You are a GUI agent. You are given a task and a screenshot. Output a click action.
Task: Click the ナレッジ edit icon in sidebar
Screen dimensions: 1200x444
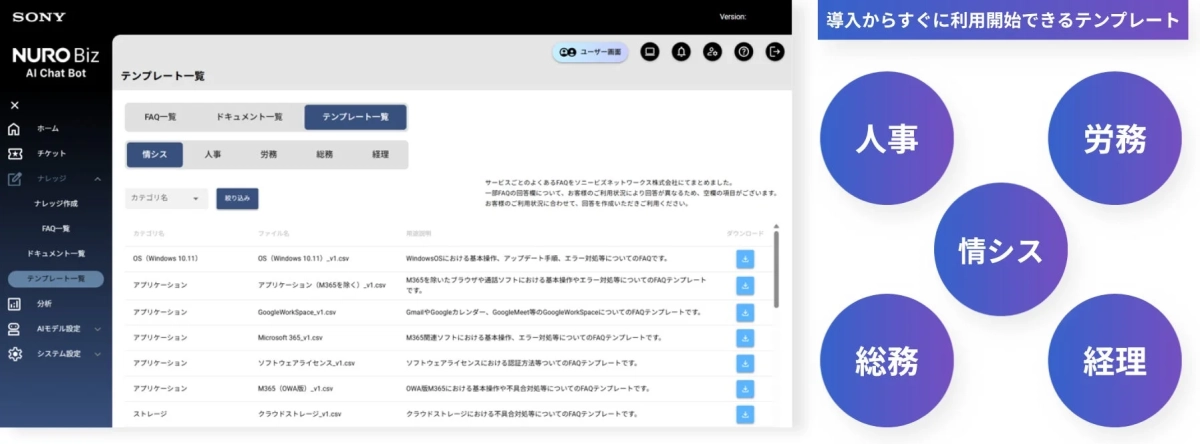14,179
